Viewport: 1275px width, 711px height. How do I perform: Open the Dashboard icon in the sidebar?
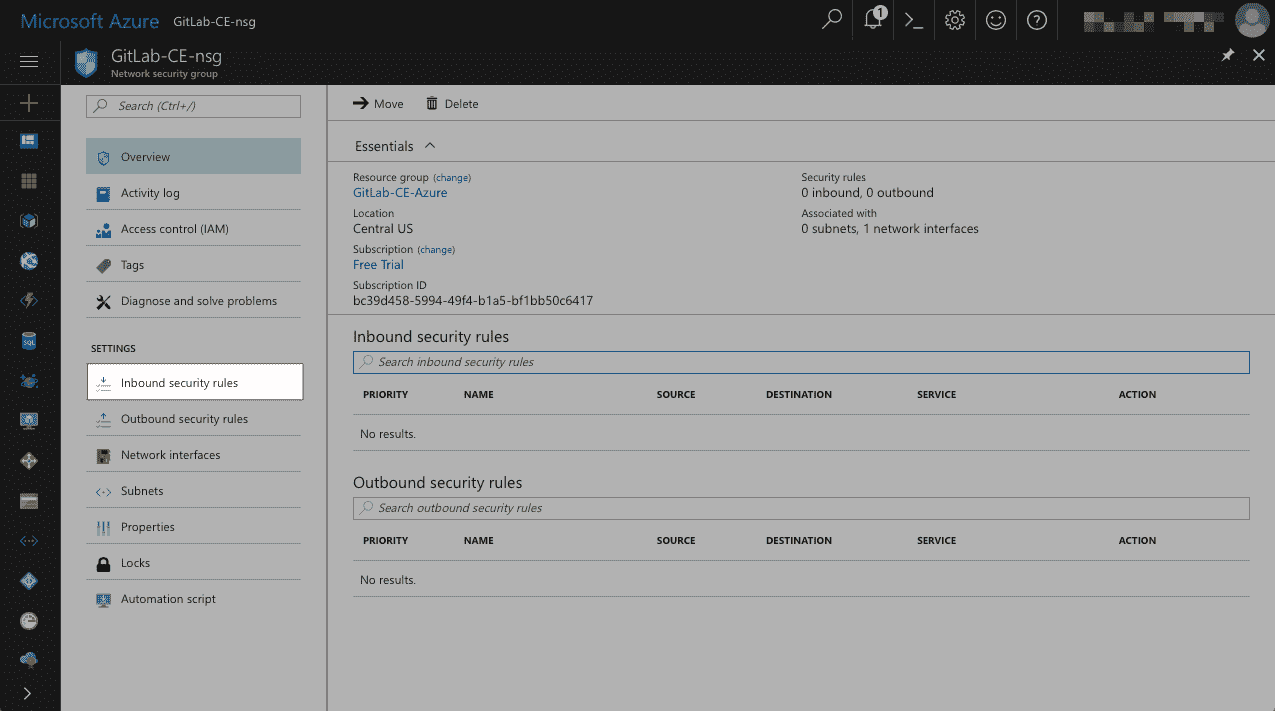click(29, 141)
